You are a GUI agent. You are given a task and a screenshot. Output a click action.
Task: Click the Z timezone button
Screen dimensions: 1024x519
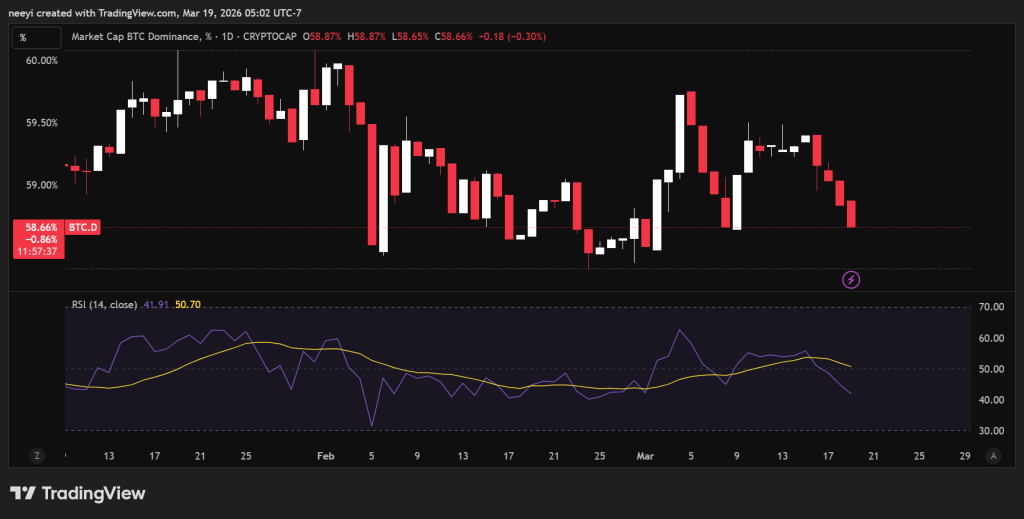[37, 455]
